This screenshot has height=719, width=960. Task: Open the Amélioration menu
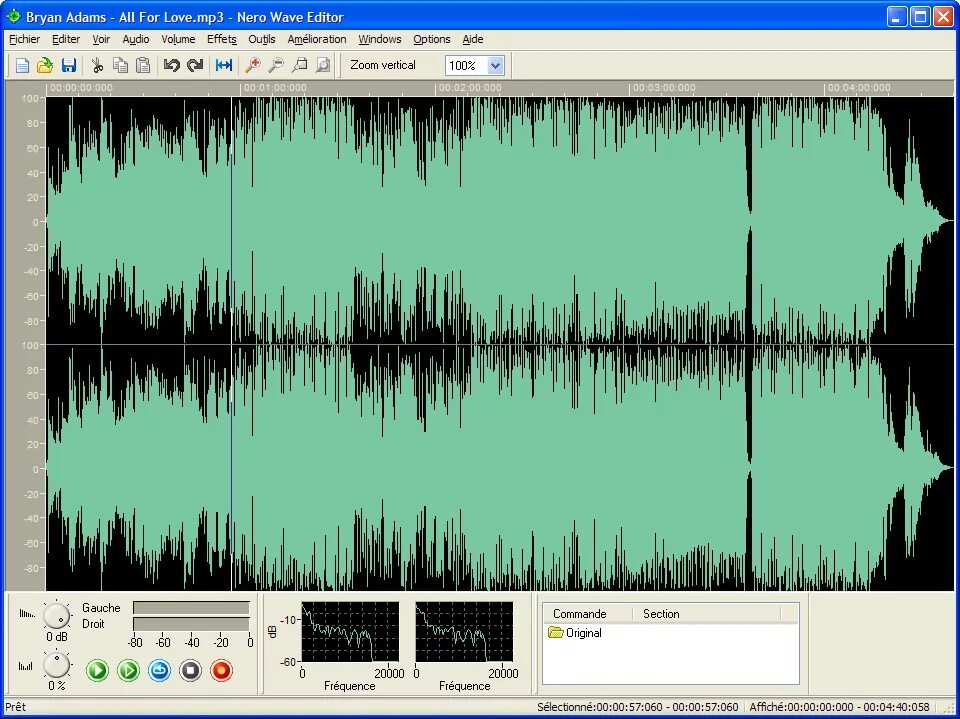[x=317, y=39]
